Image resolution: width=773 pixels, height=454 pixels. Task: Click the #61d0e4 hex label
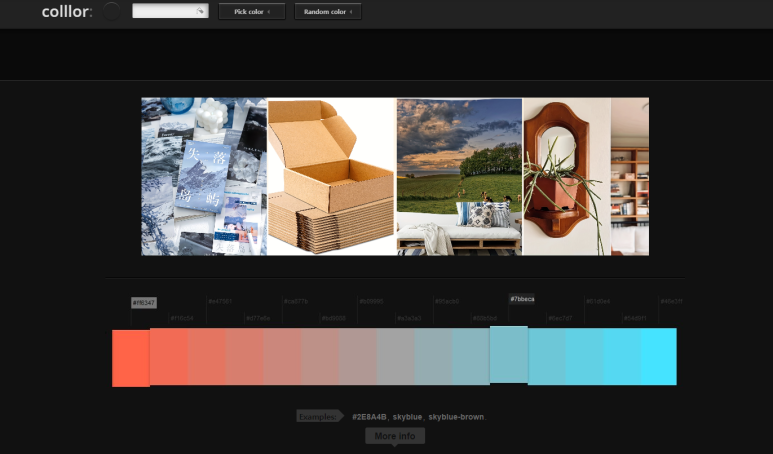(x=598, y=301)
